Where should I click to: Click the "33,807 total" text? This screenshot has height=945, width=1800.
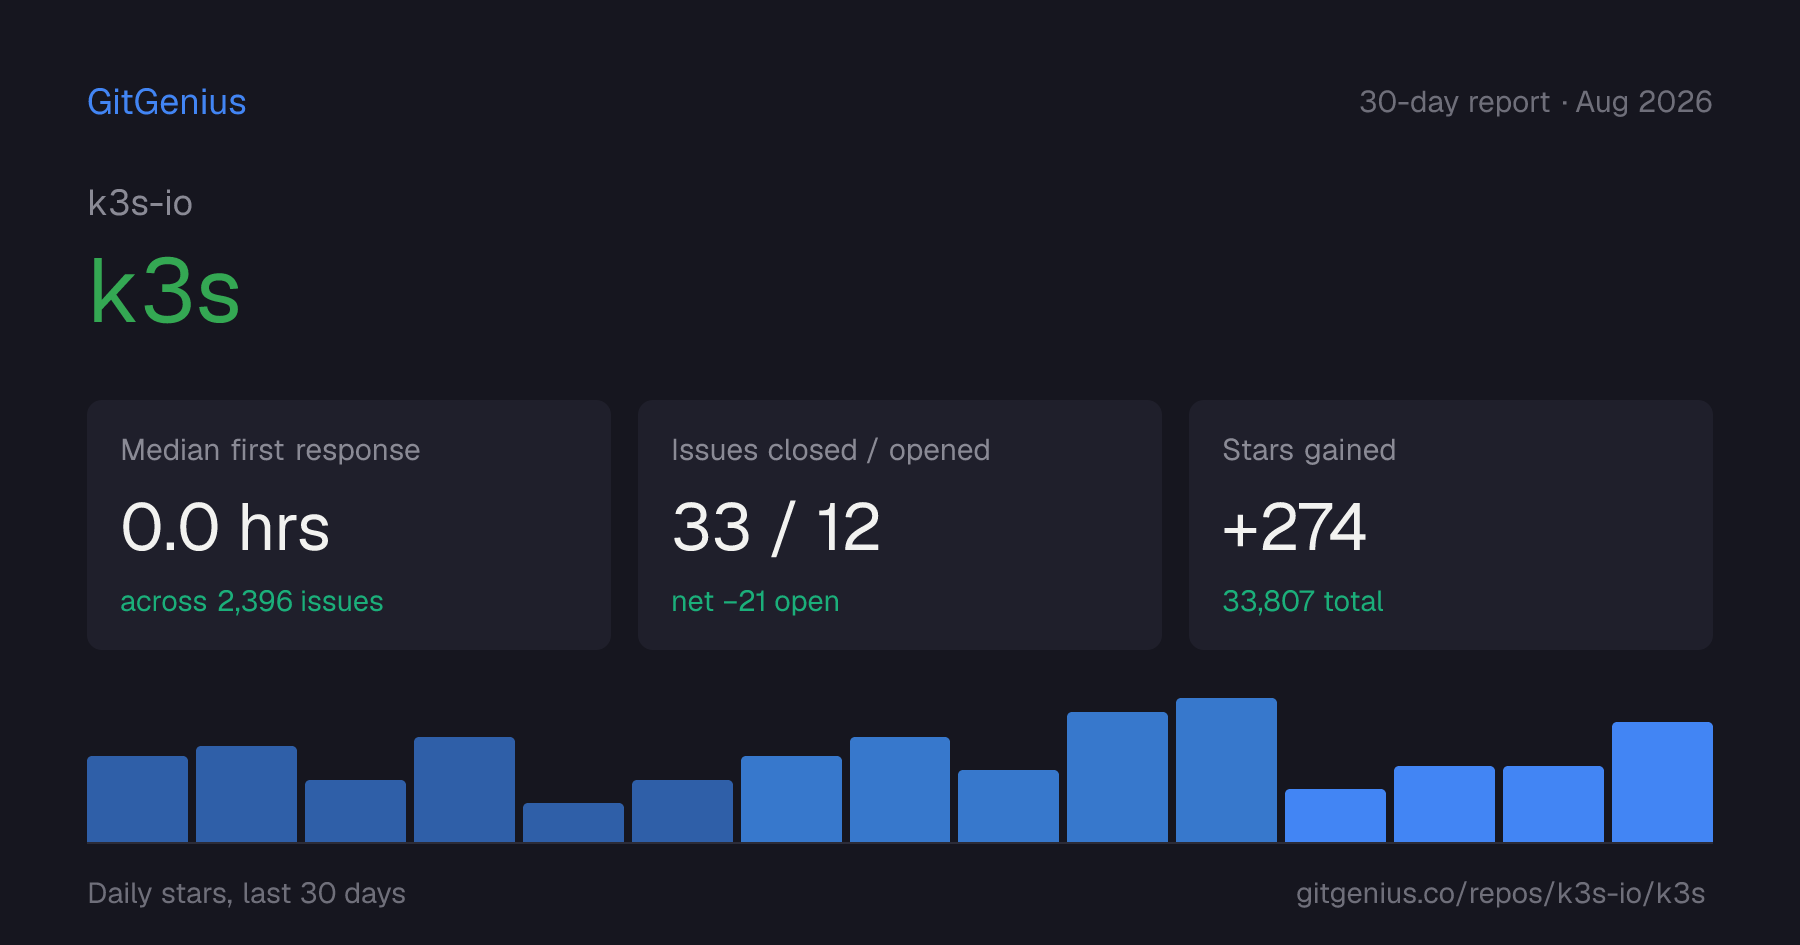(1303, 601)
